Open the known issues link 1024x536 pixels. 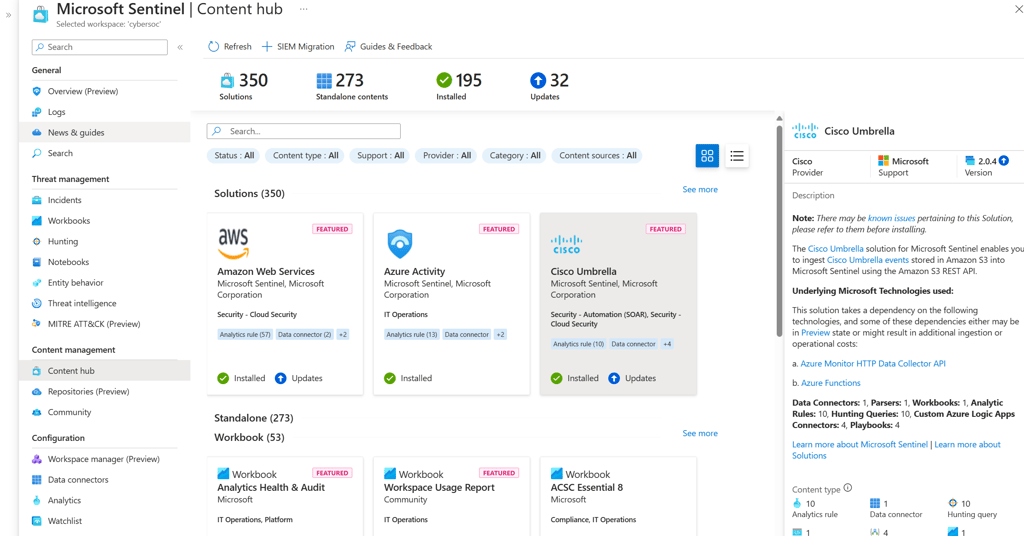pos(891,219)
